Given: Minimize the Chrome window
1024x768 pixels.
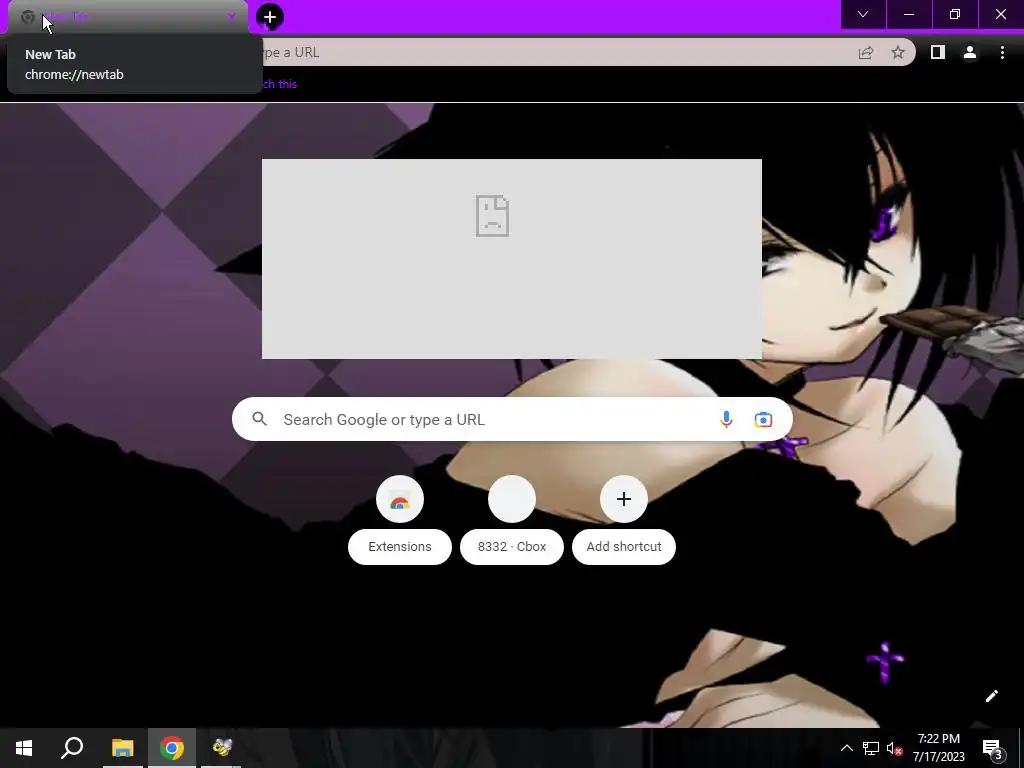Looking at the screenshot, I should [908, 14].
